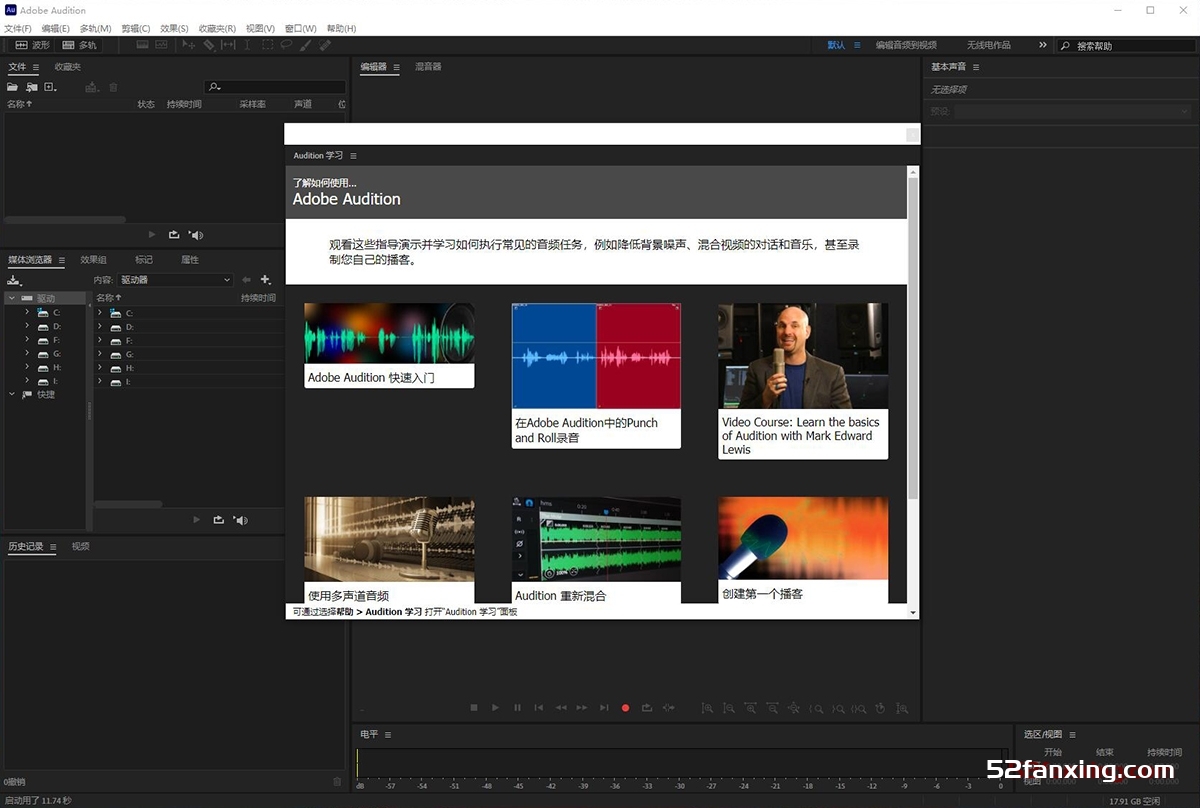The image size is (1200, 808).
Task: Toggle loop playback in the Files panel
Action: (174, 235)
